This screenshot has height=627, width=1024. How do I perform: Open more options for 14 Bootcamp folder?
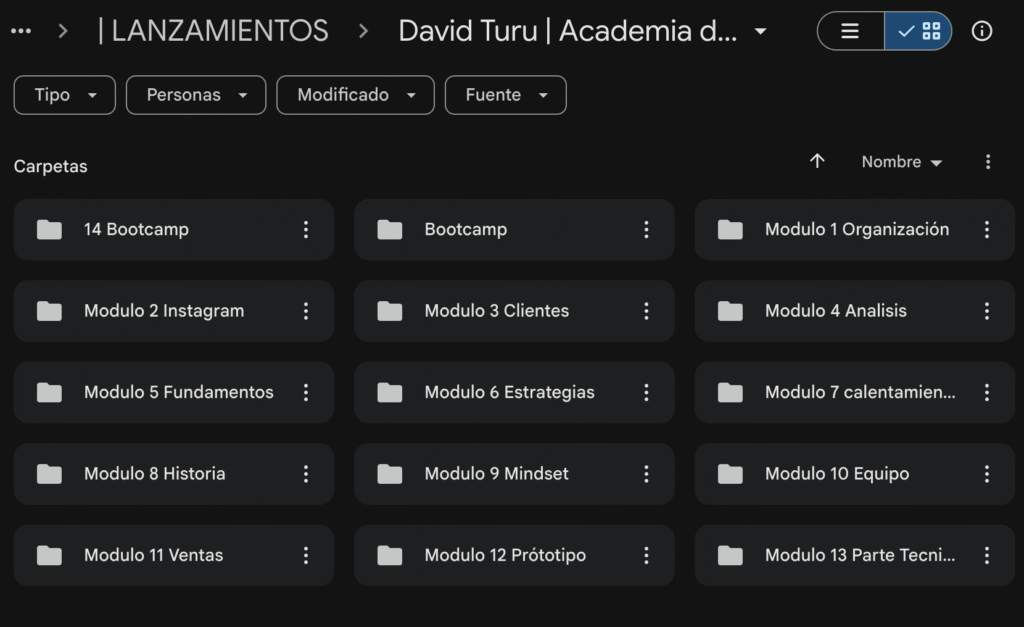306,229
